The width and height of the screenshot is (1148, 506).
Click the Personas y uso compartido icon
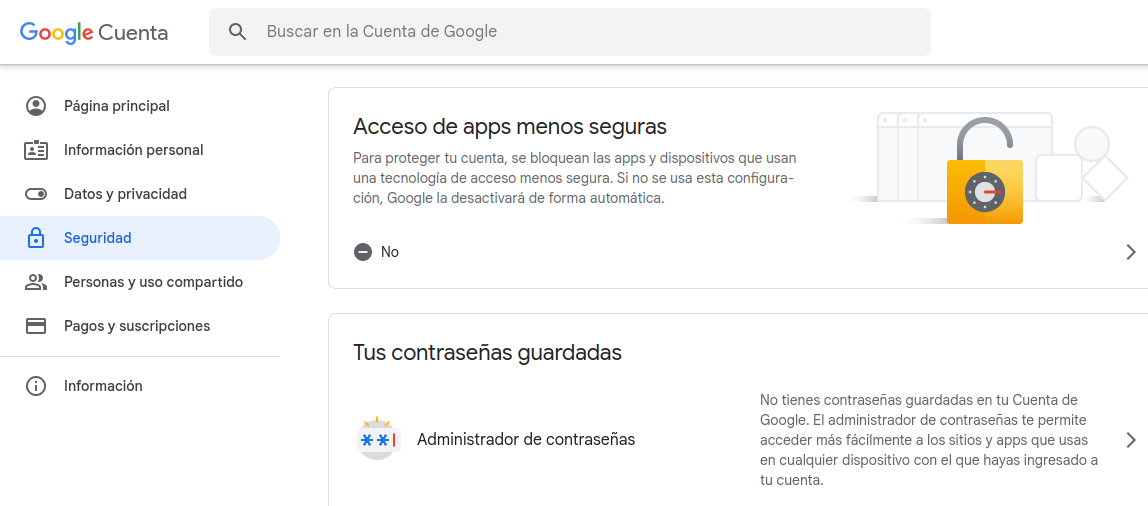tap(36, 282)
